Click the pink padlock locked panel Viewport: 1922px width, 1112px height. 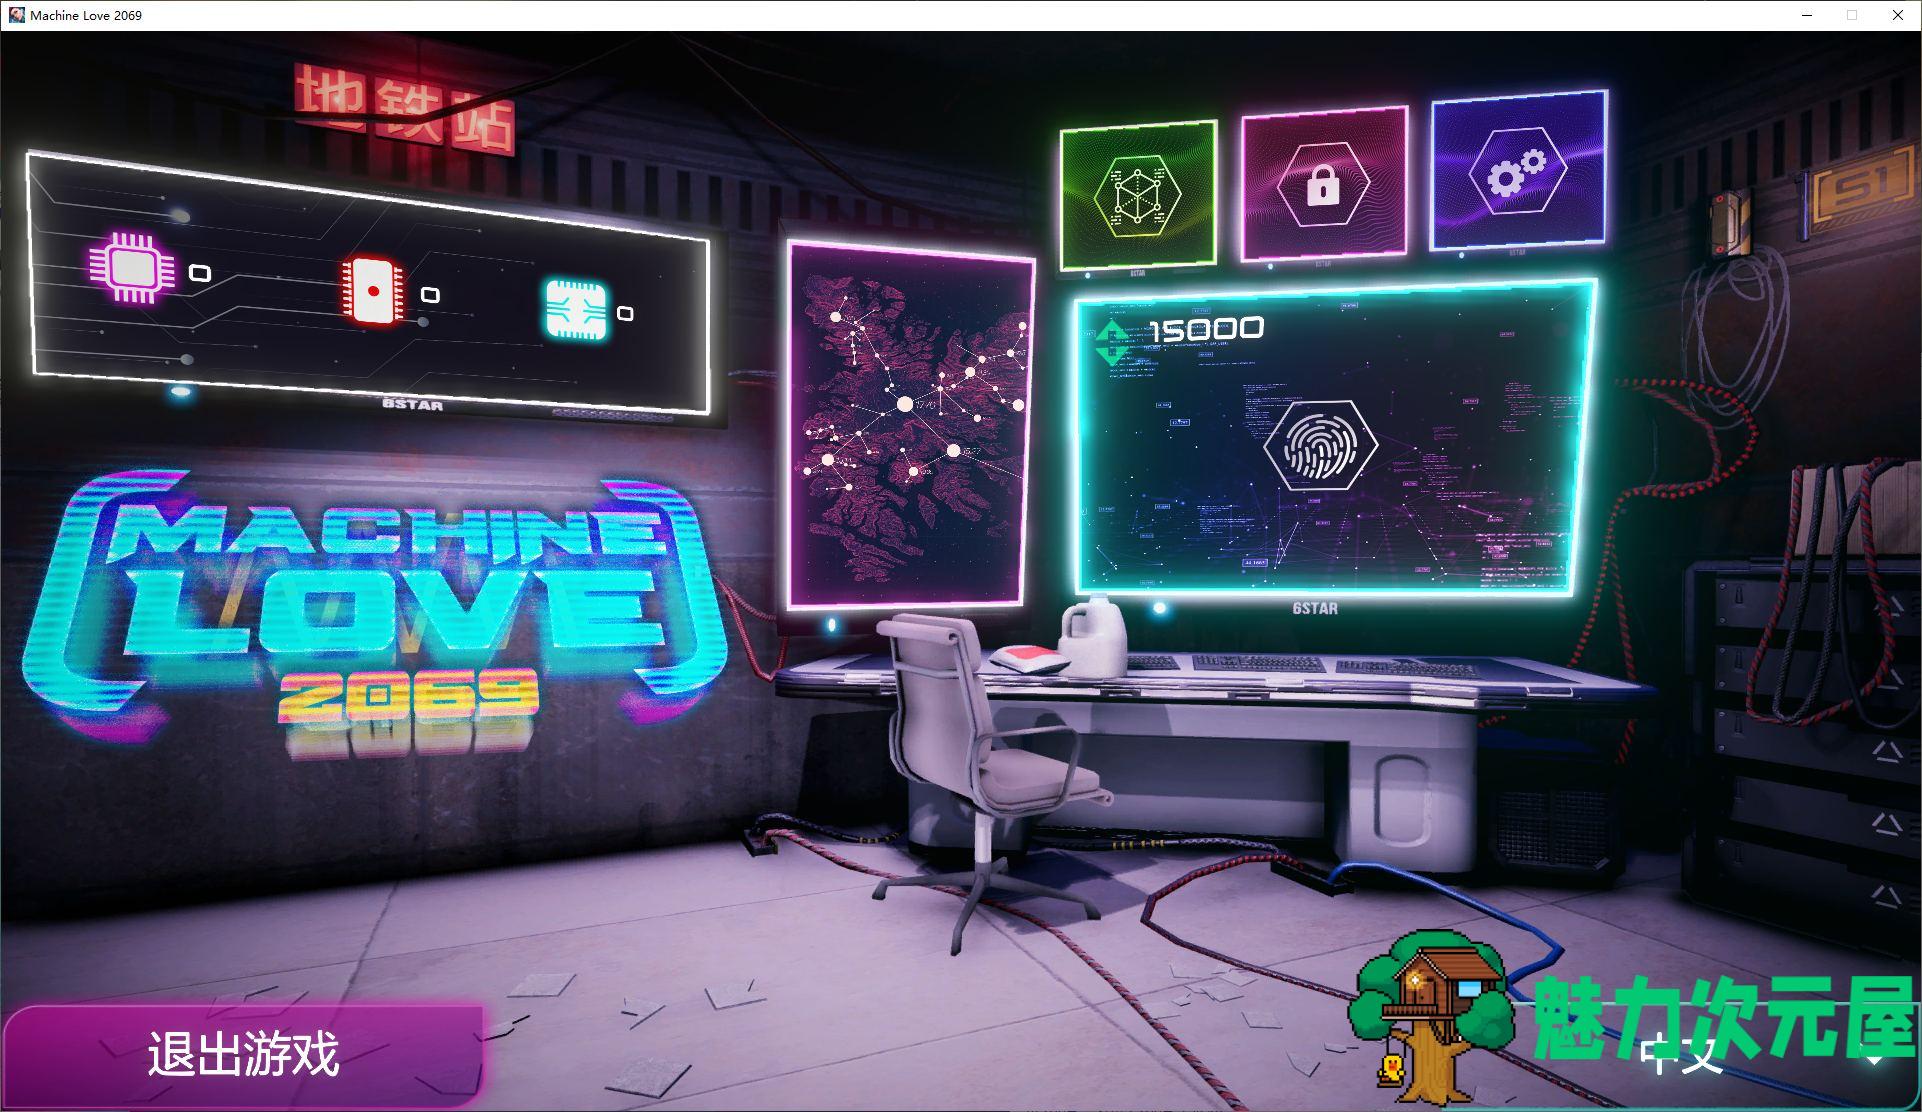(x=1323, y=184)
